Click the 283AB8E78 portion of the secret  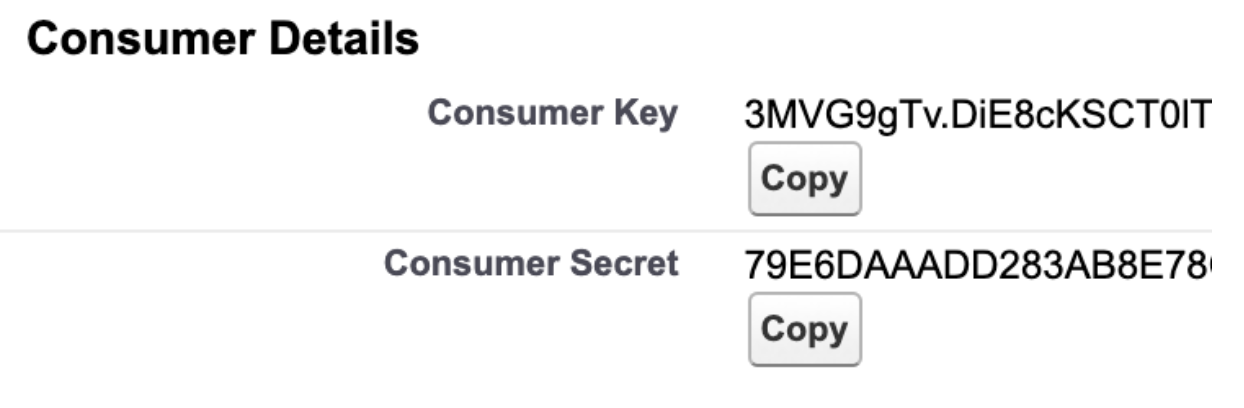click(x=1105, y=265)
